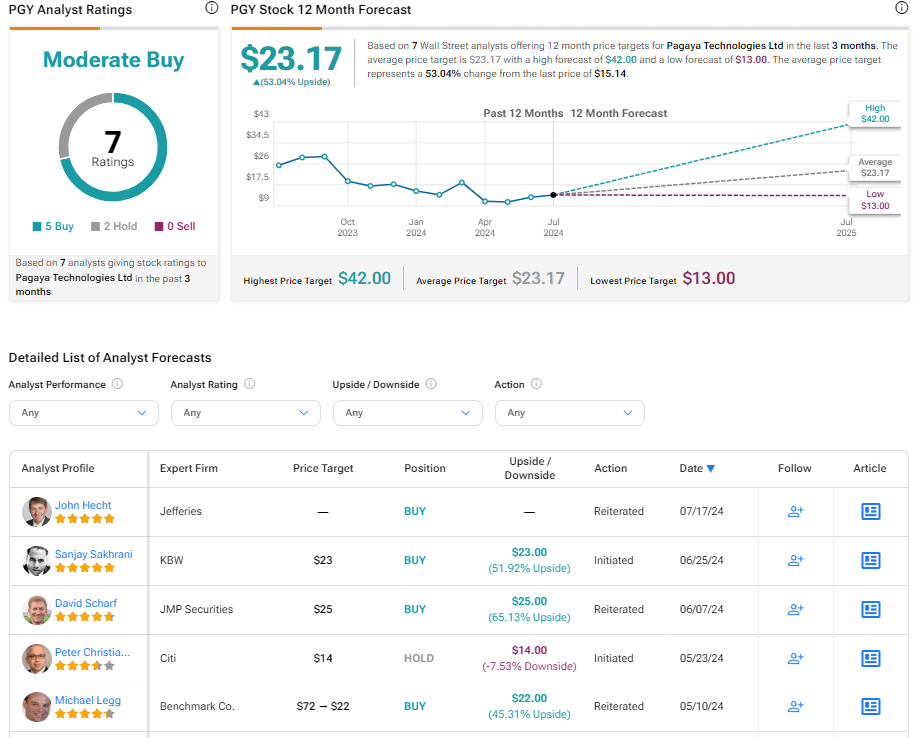Follow analyst Peter Christiansen icon

tap(795, 659)
